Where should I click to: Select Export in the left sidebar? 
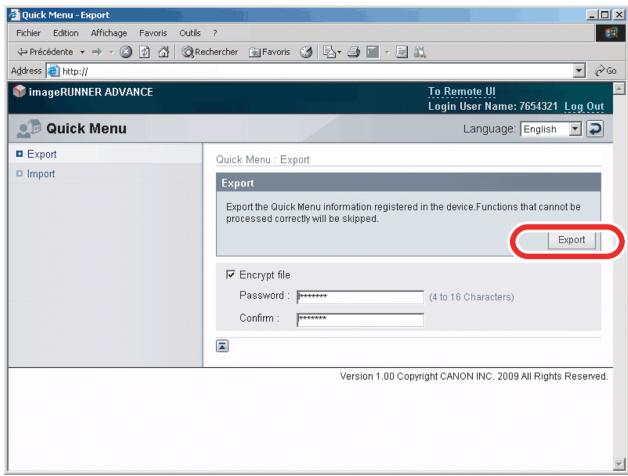click(42, 154)
